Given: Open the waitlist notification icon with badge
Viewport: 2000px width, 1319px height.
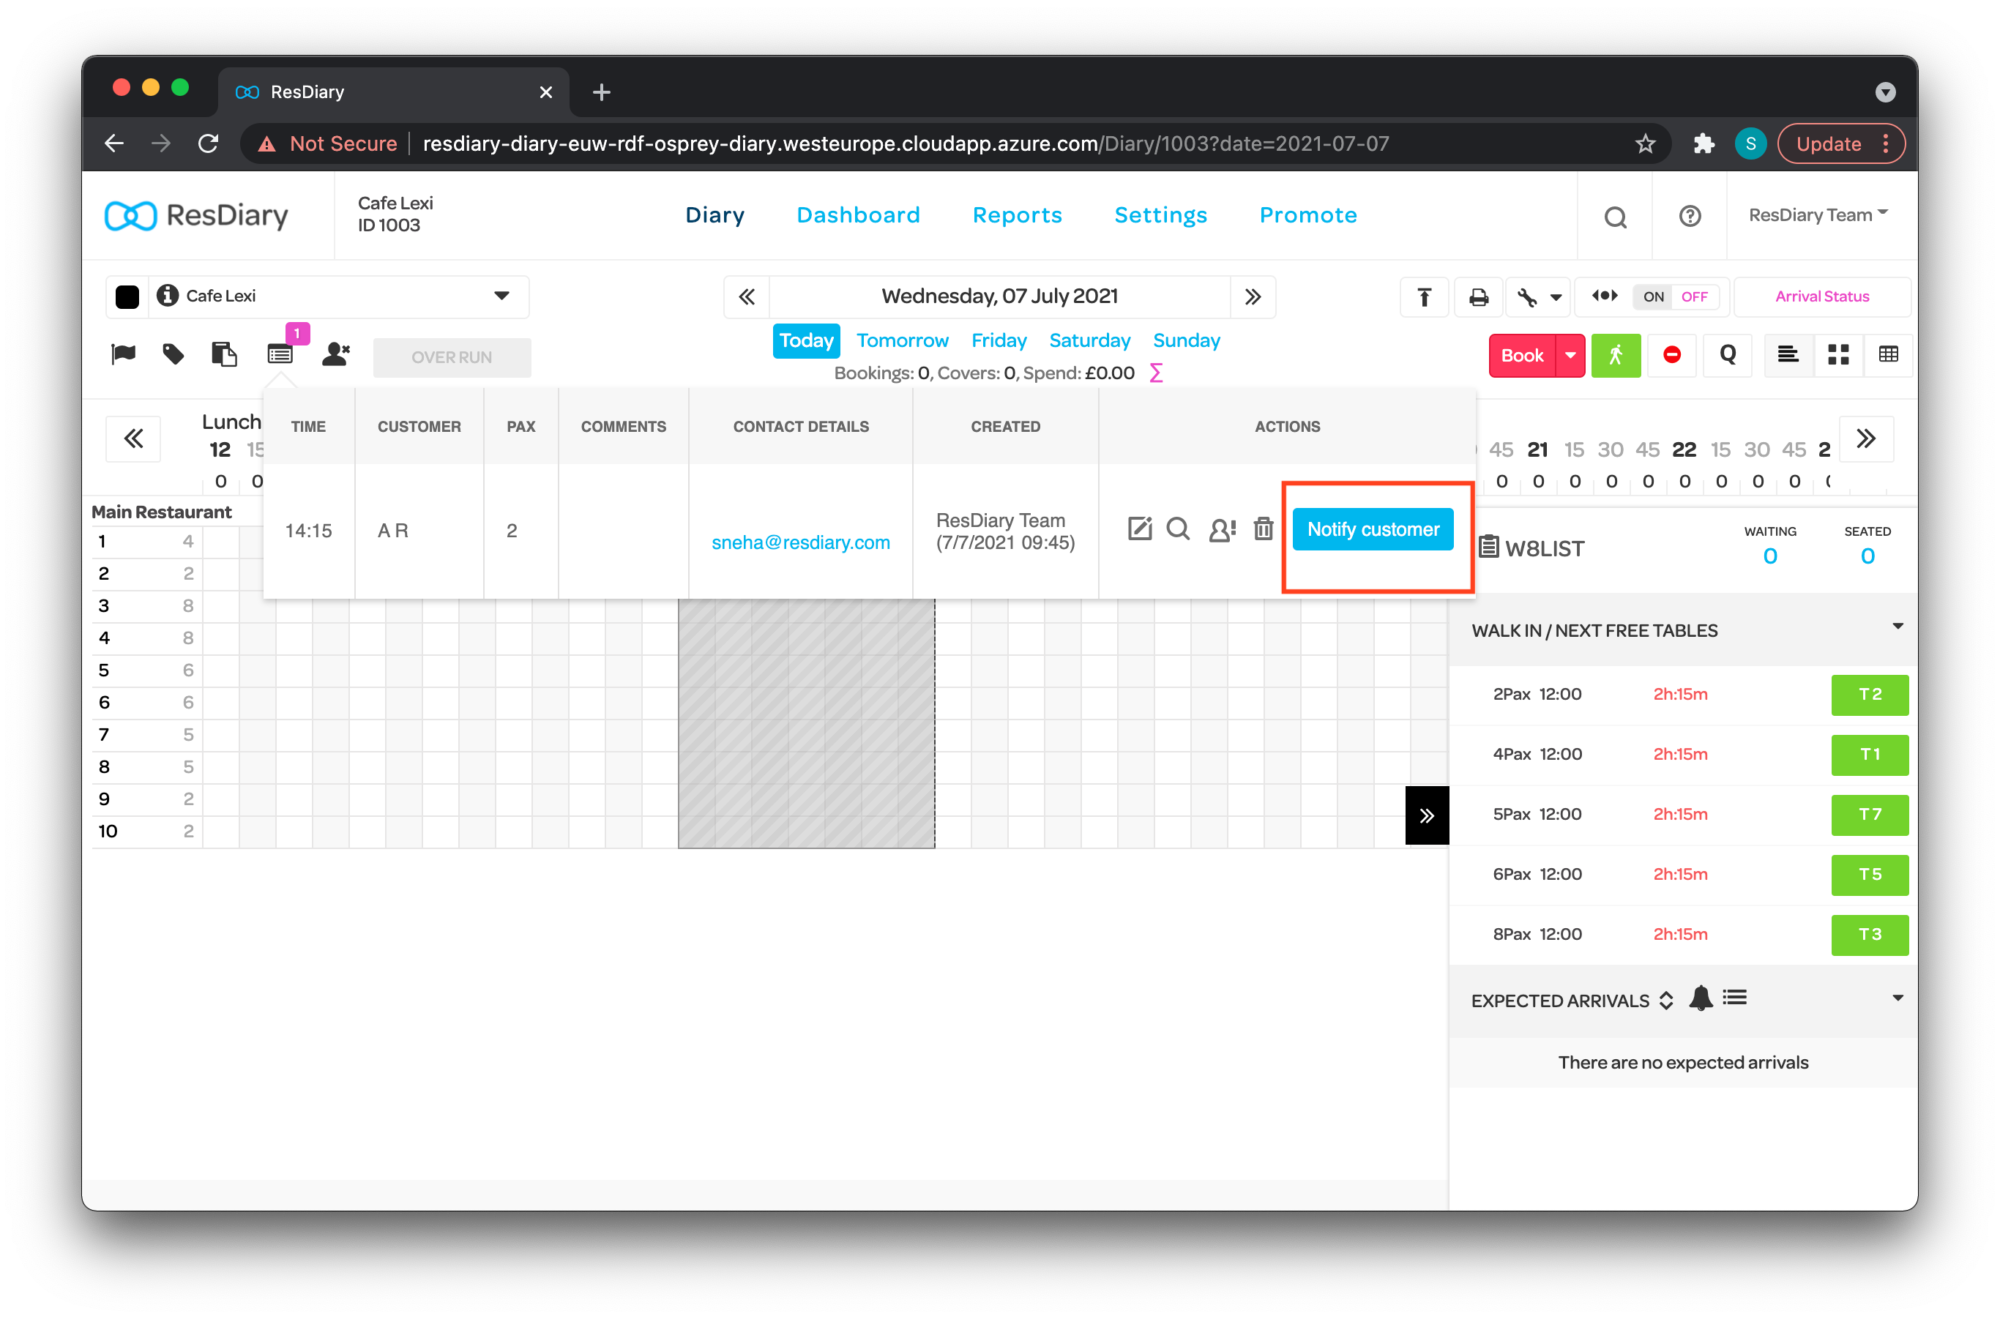Looking at the screenshot, I should [281, 354].
